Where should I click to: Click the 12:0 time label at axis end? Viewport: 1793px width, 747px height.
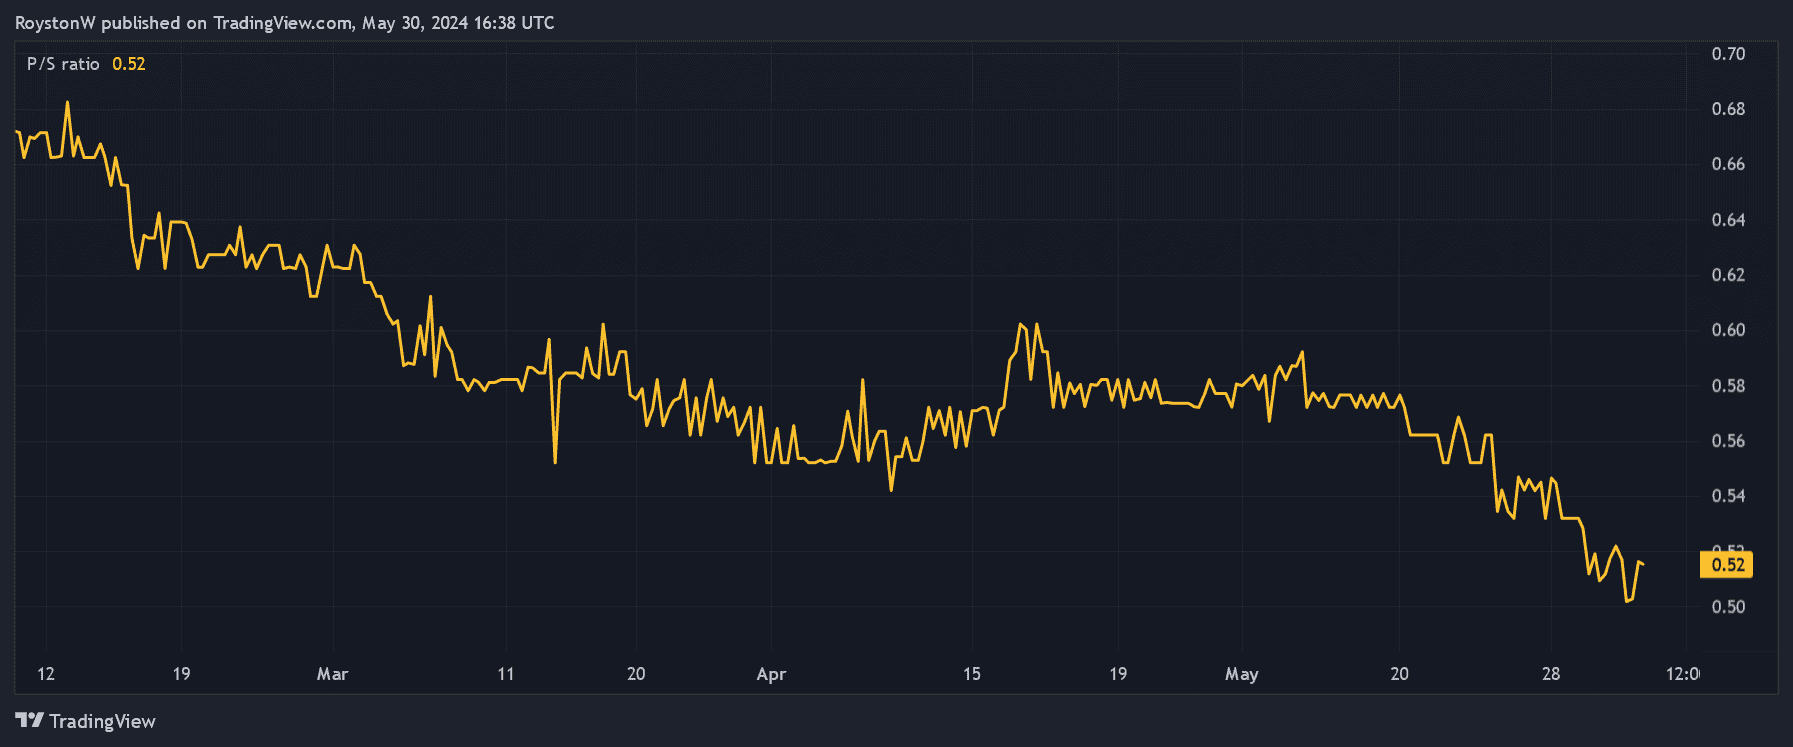1682,674
